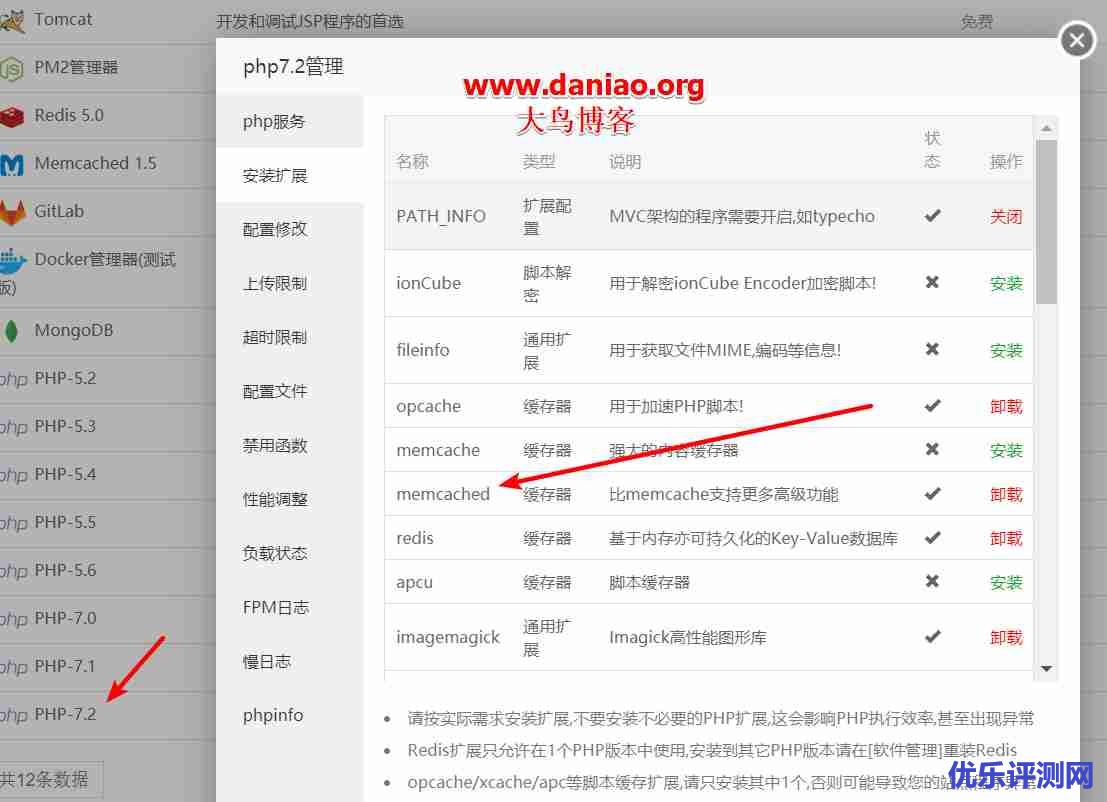Viewport: 1107px width, 802px height.
Task: Click the apcu X status icon
Action: click(x=932, y=581)
